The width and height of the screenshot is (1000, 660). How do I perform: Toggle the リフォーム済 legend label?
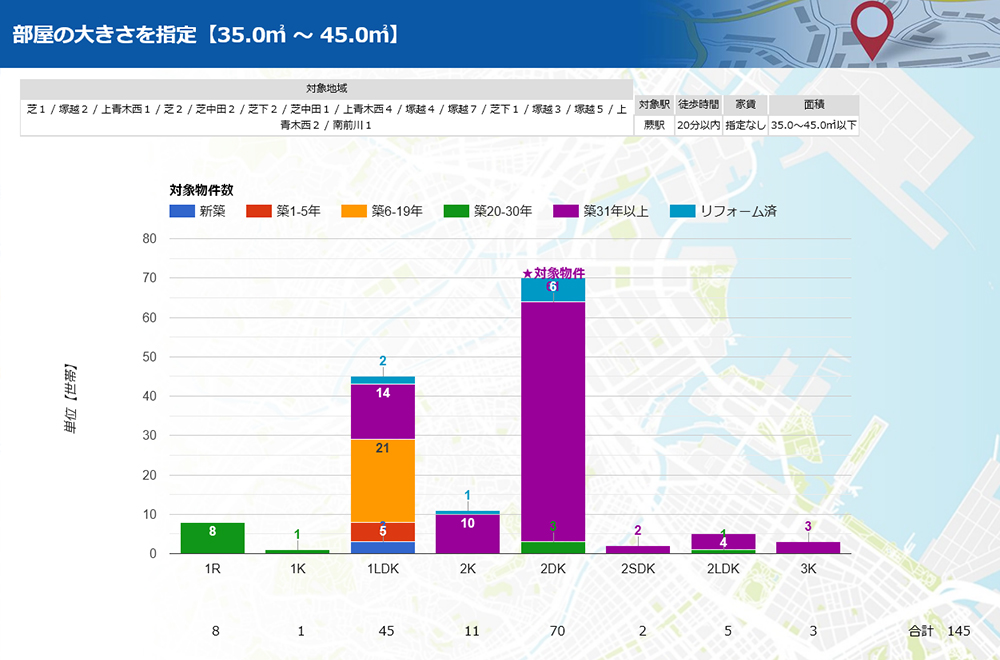click(x=738, y=211)
